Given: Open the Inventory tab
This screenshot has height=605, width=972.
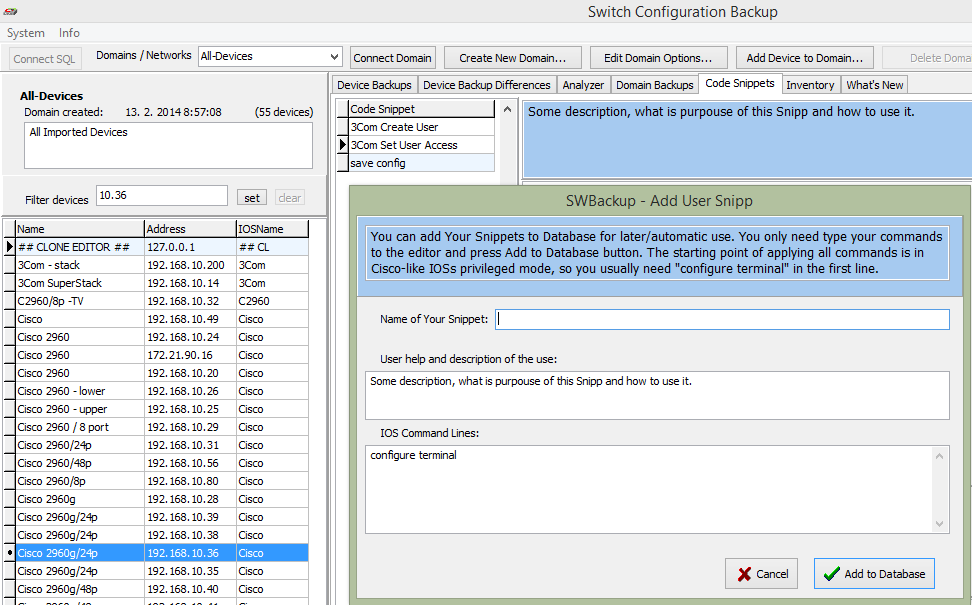Looking at the screenshot, I should [810, 85].
